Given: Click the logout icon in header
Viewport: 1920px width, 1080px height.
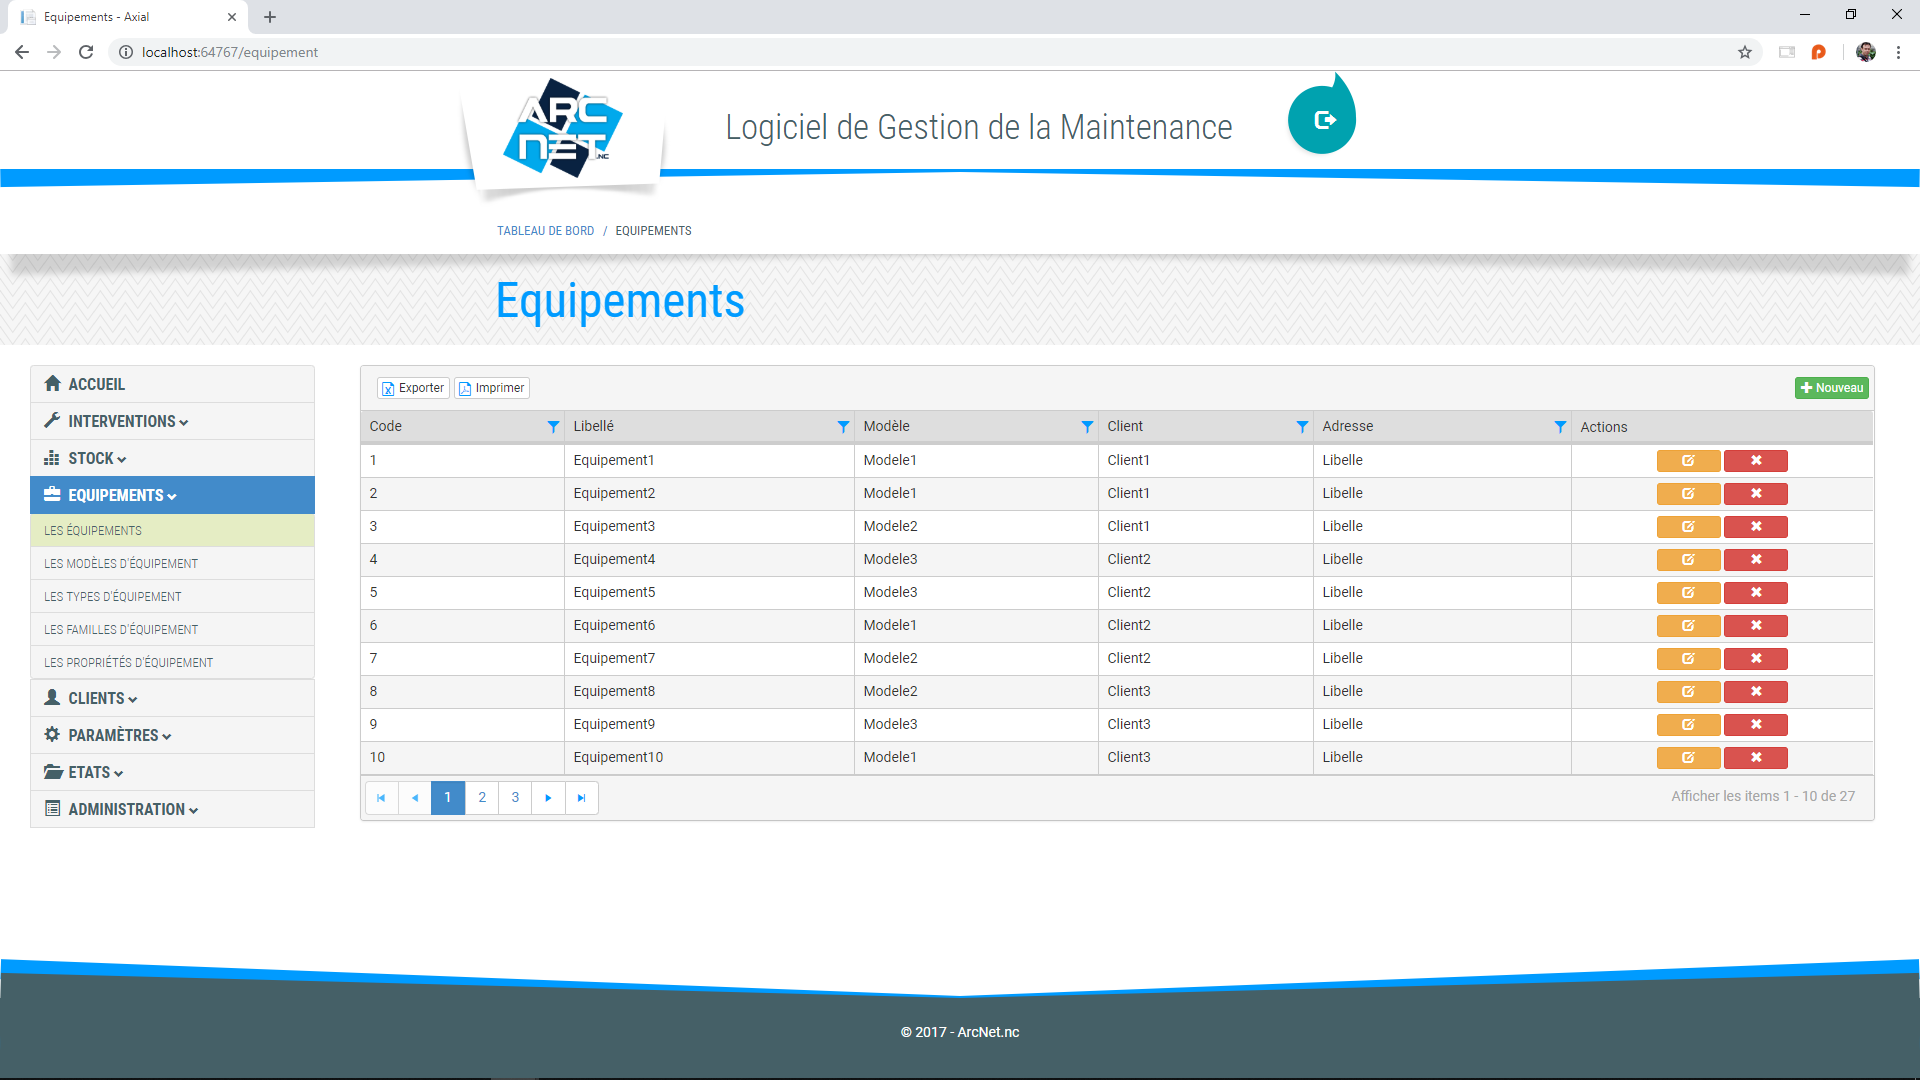Looking at the screenshot, I should click(1324, 120).
